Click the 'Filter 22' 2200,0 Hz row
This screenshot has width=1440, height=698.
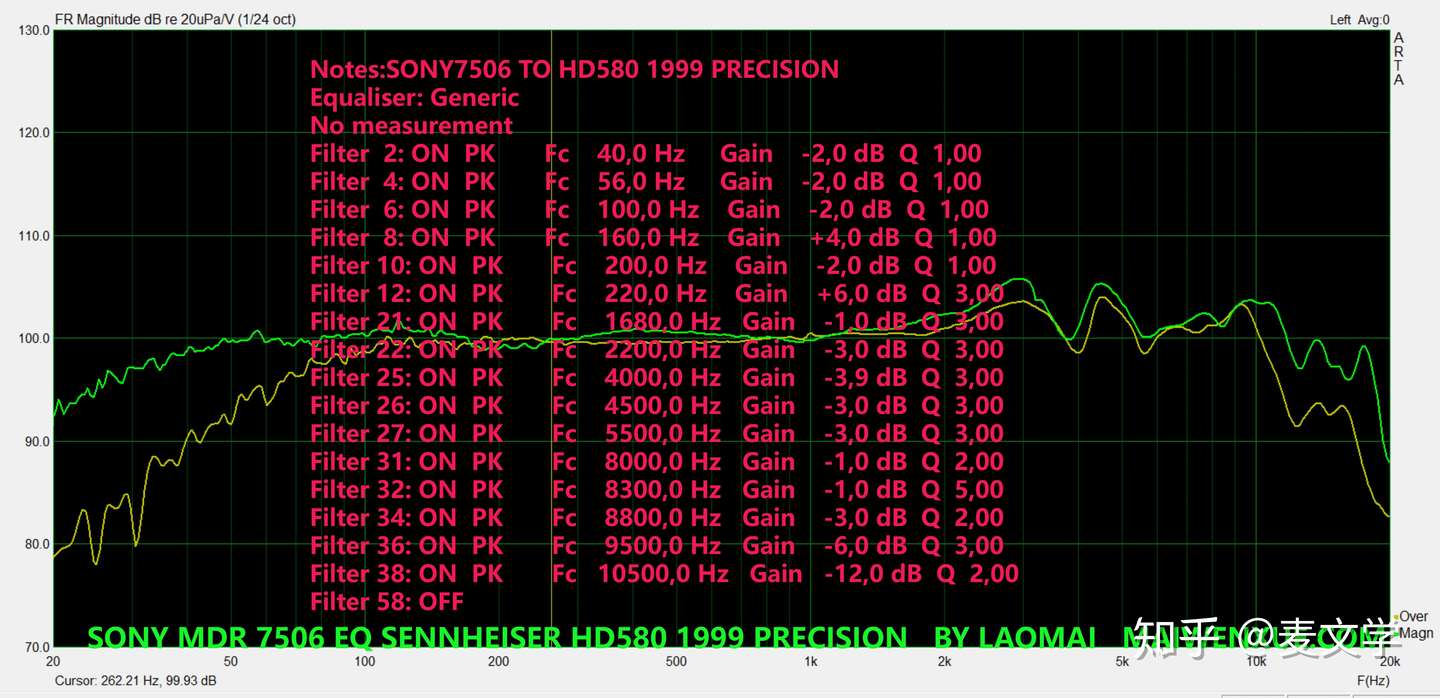657,349
